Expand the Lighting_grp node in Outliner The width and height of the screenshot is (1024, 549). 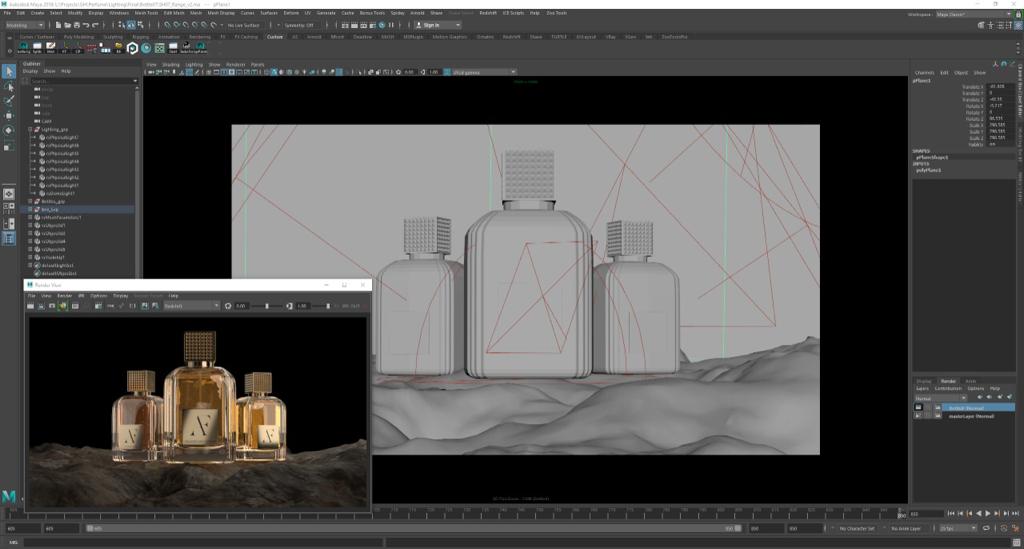(29, 129)
